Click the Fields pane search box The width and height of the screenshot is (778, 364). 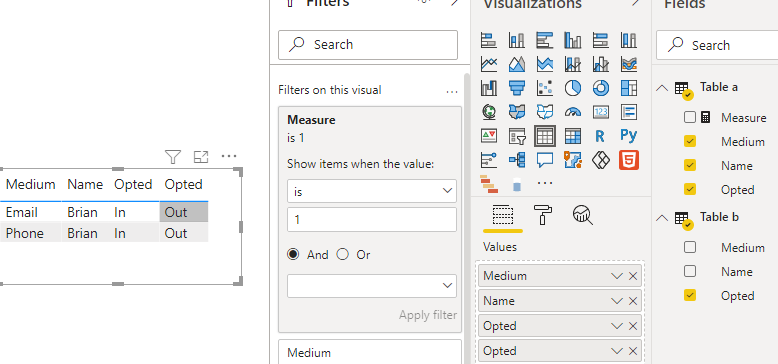point(717,45)
